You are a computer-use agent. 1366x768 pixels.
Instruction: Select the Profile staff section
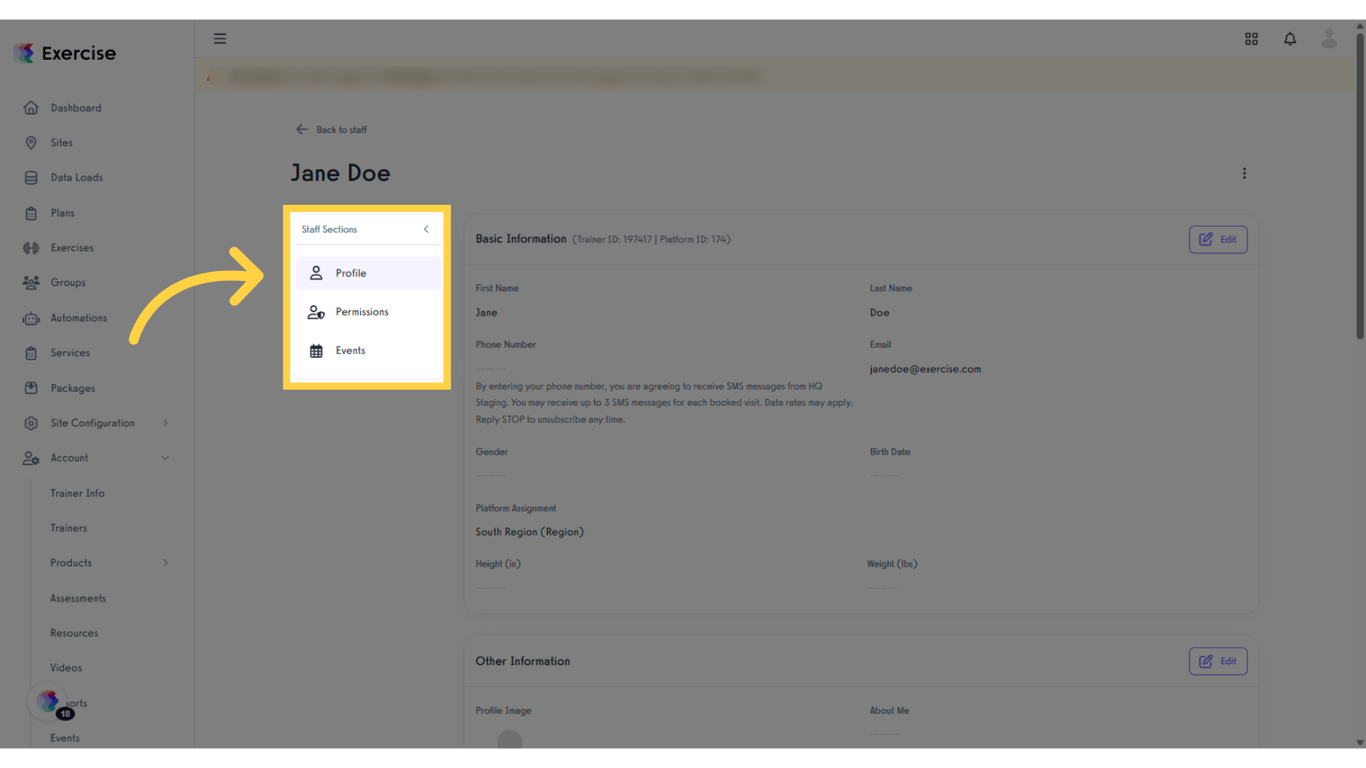click(x=351, y=273)
